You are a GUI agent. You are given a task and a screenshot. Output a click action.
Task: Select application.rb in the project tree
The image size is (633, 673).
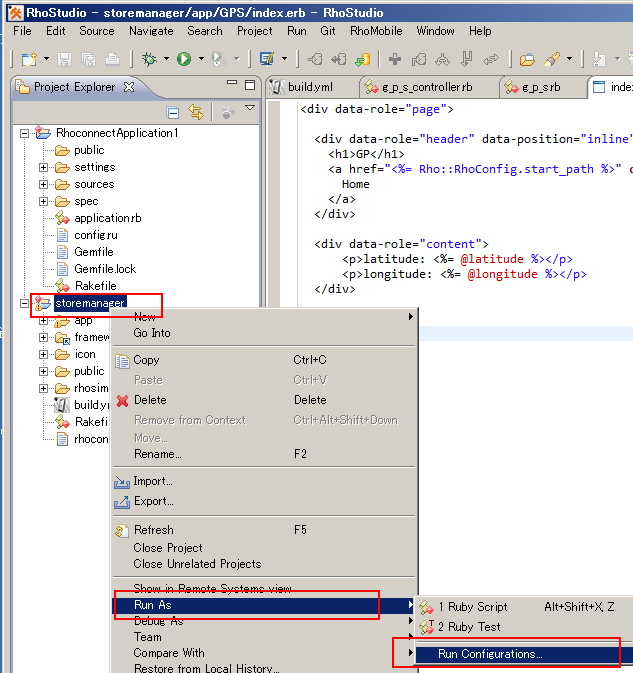coord(107,218)
